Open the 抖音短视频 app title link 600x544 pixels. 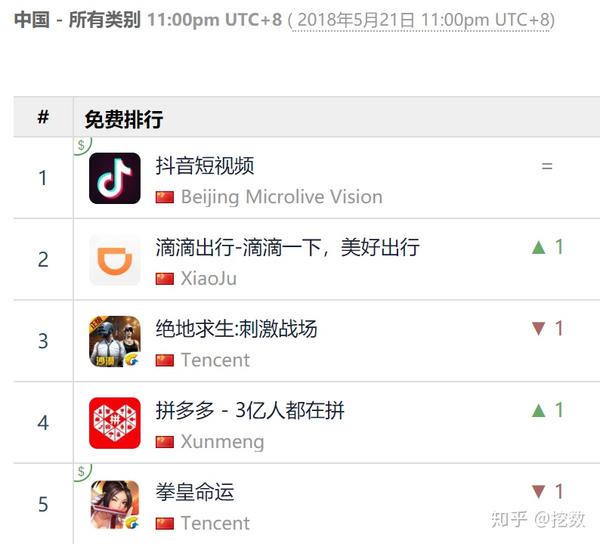pyautogui.click(x=205, y=166)
